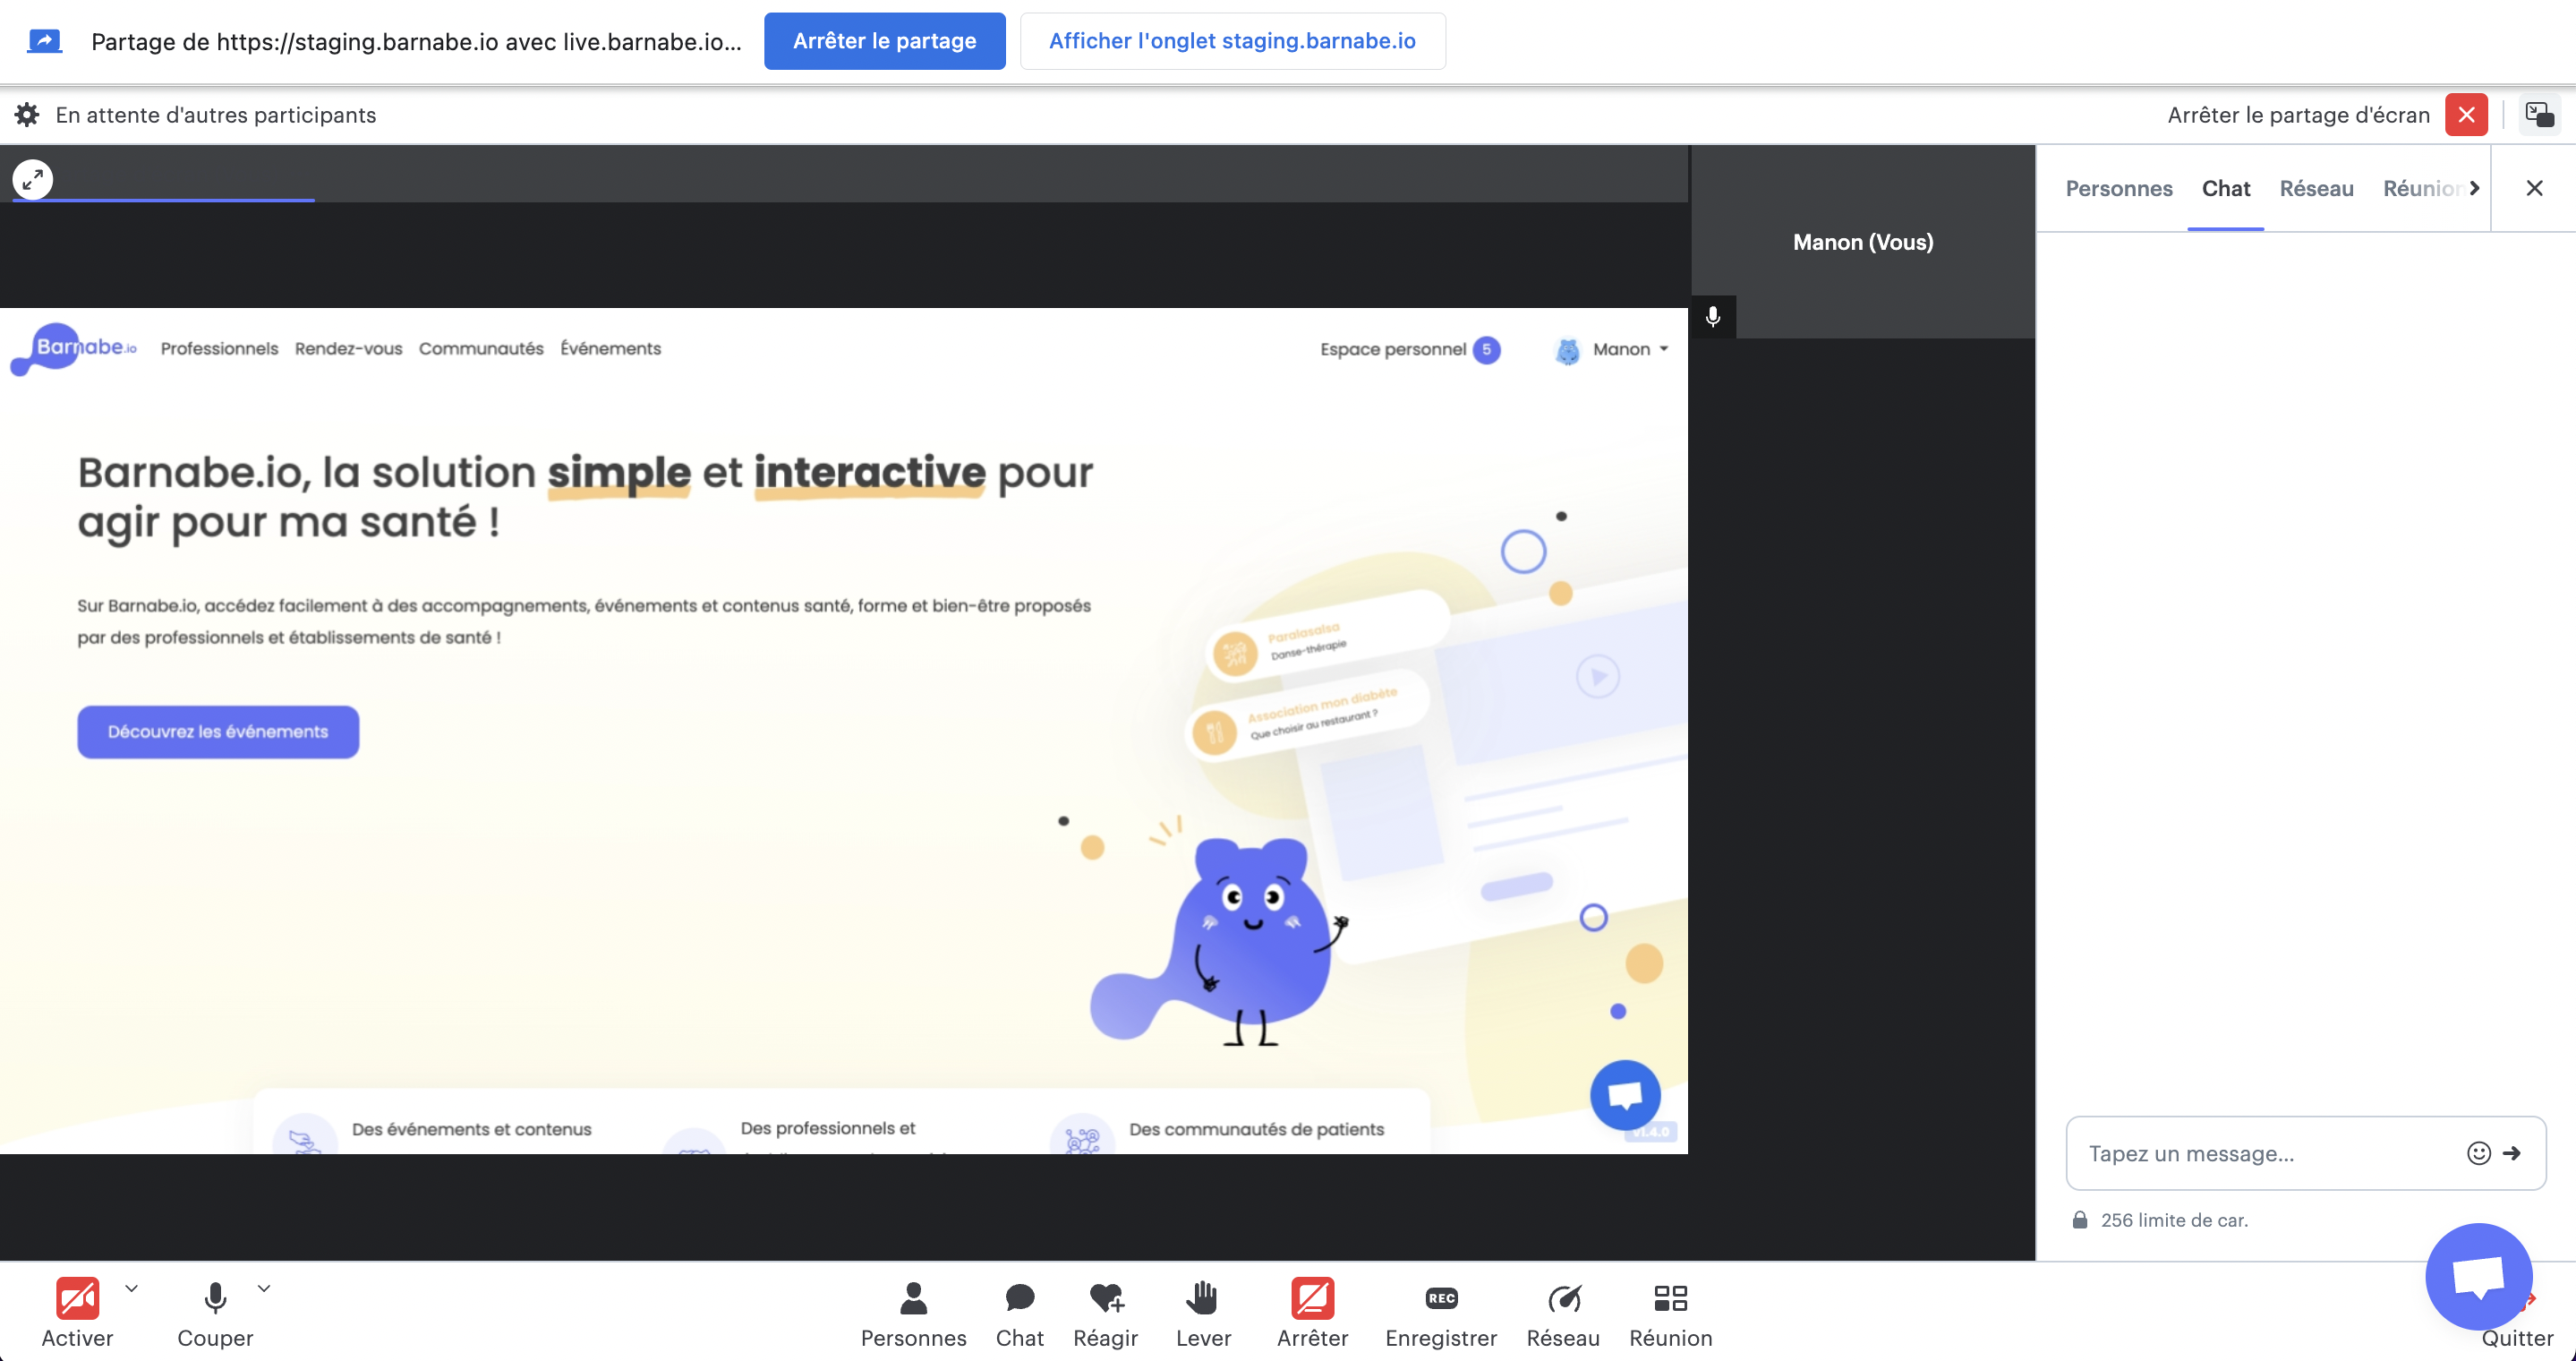Click Des communautés de patients text

pos(1256,1129)
